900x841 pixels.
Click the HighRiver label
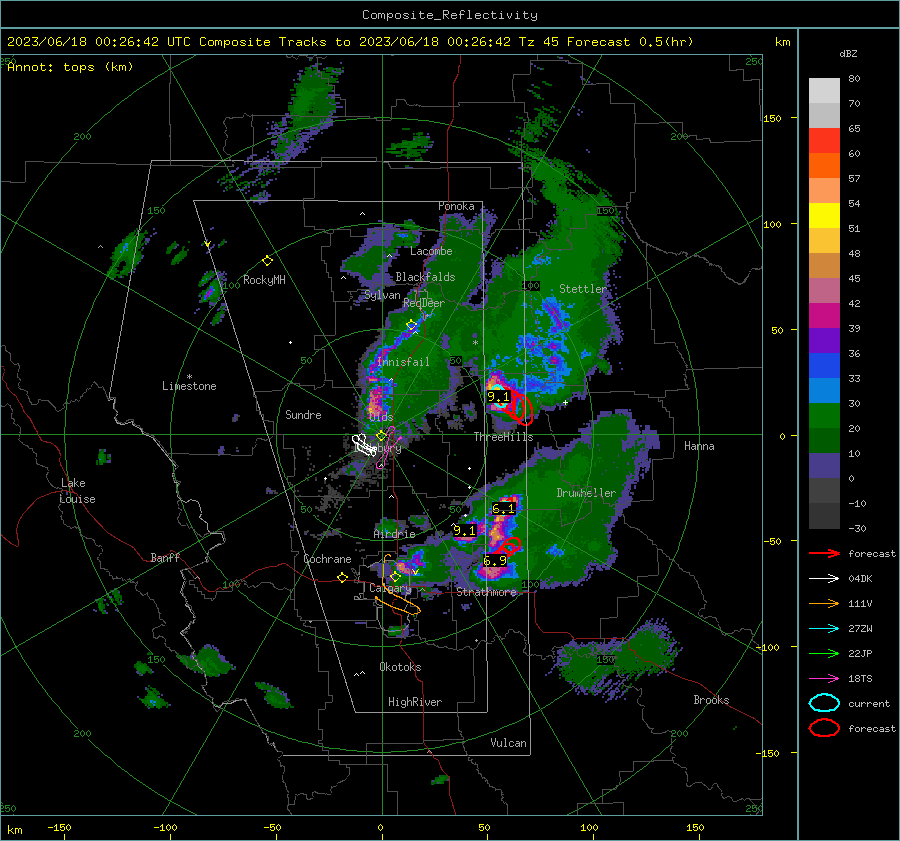(x=415, y=702)
